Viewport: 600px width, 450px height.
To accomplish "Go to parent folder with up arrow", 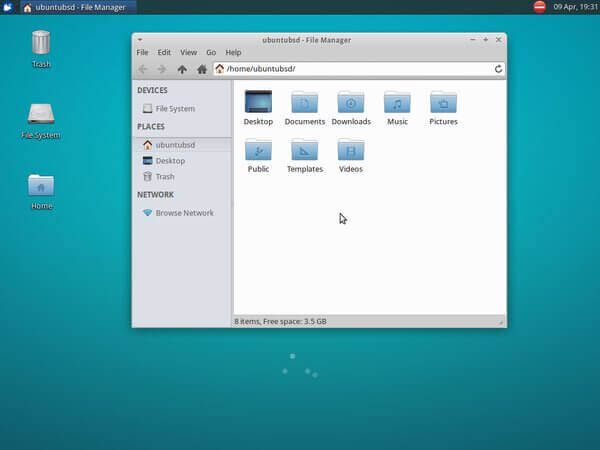I will 182,69.
